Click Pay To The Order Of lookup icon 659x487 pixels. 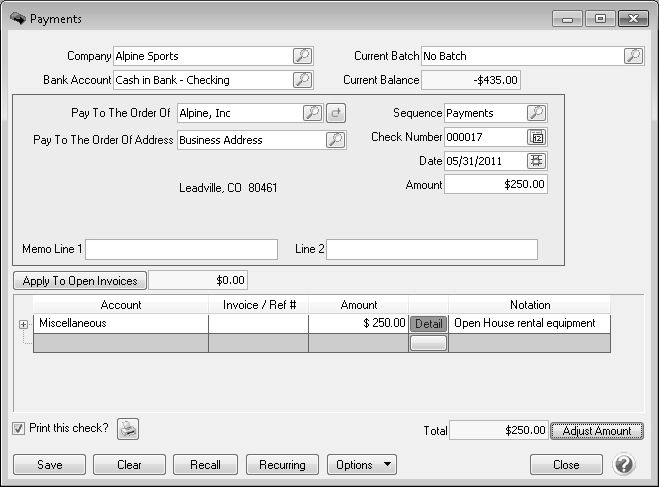311,113
